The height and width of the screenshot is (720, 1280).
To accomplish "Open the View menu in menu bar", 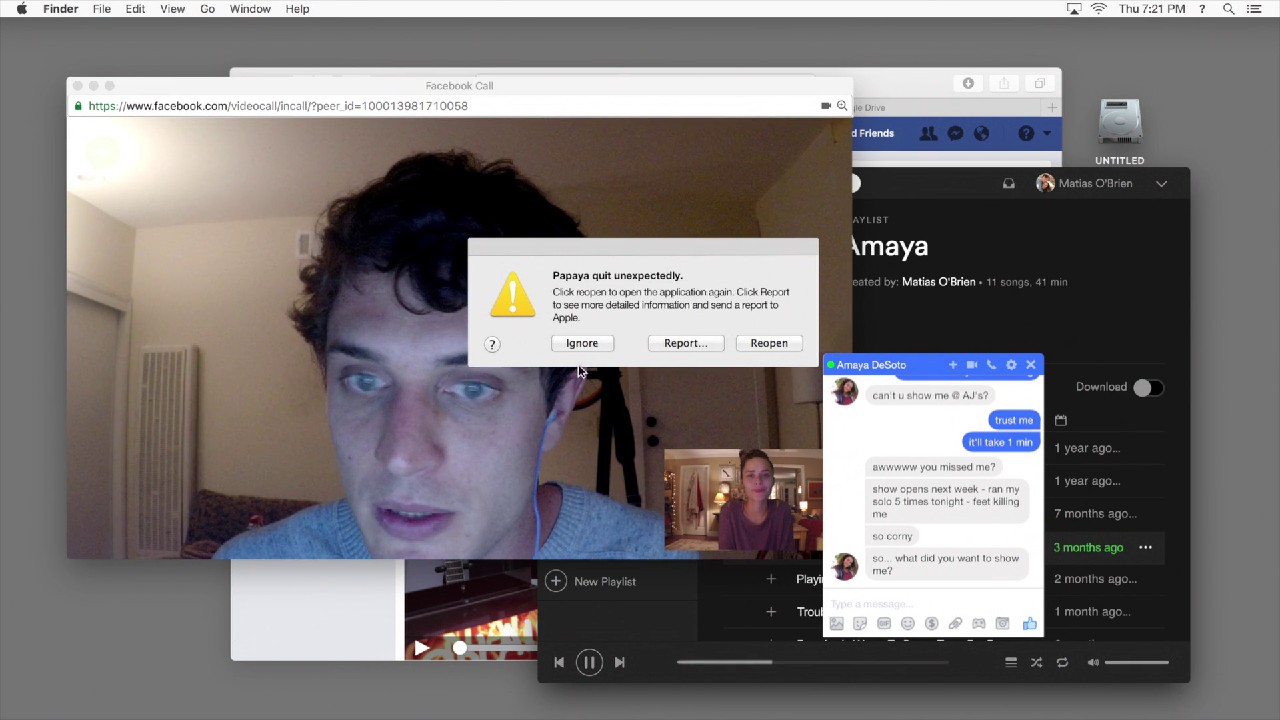I will point(172,9).
